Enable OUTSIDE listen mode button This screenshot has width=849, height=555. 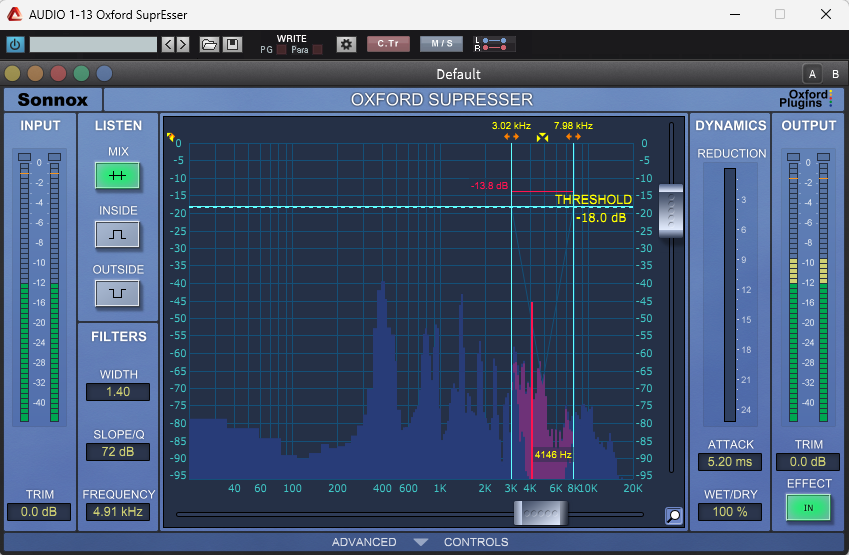(117, 293)
